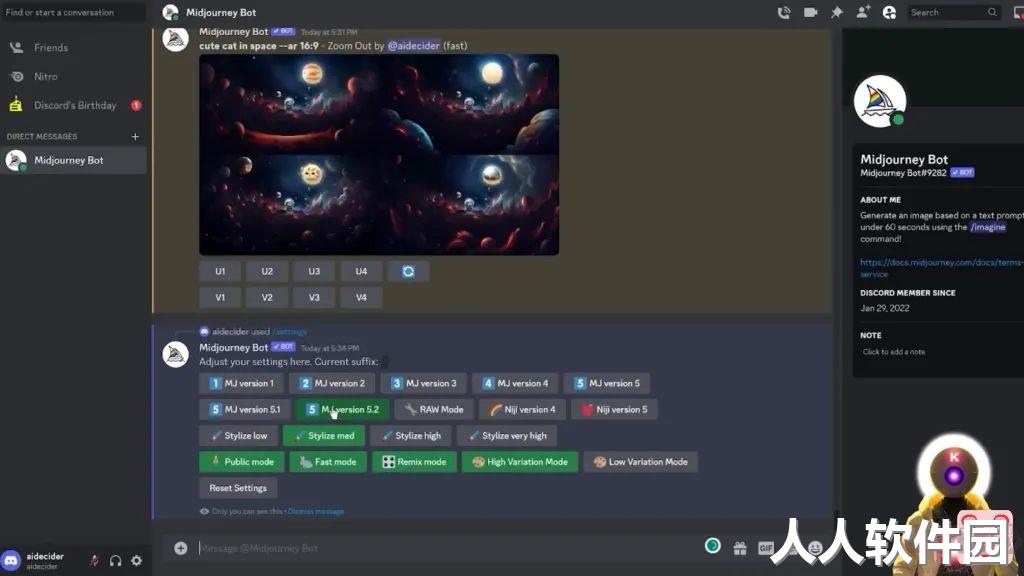This screenshot has width=1024, height=576.
Task: Select MJ version 4 setting
Action: (515, 383)
